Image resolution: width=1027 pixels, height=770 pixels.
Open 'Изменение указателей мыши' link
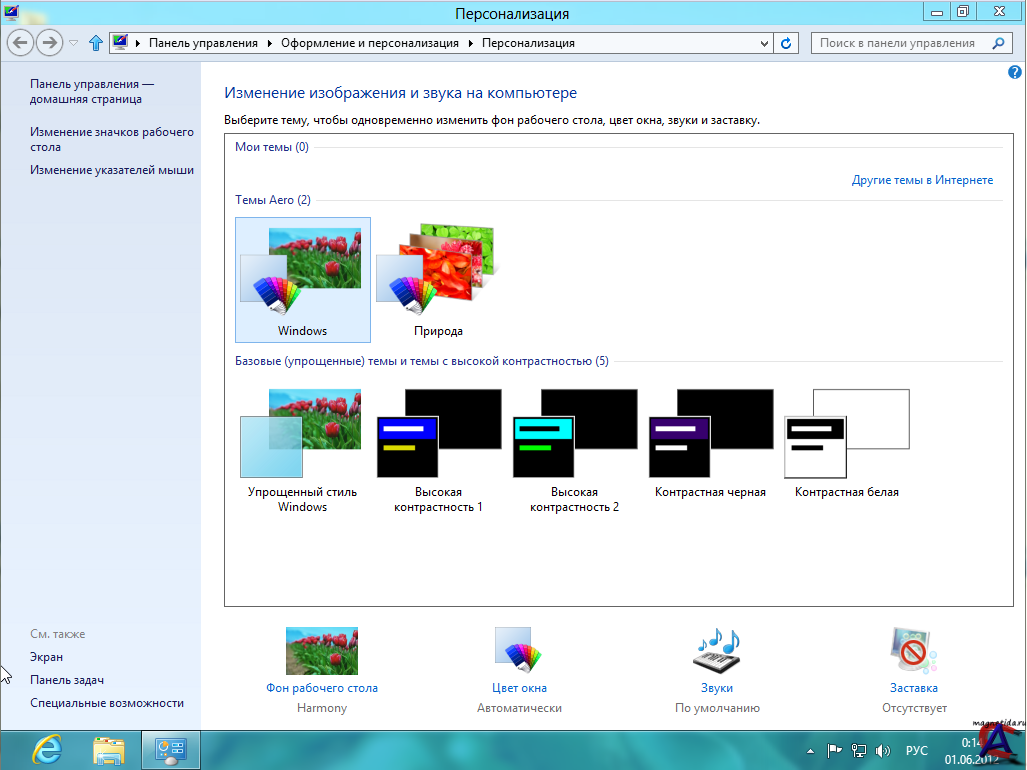112,170
